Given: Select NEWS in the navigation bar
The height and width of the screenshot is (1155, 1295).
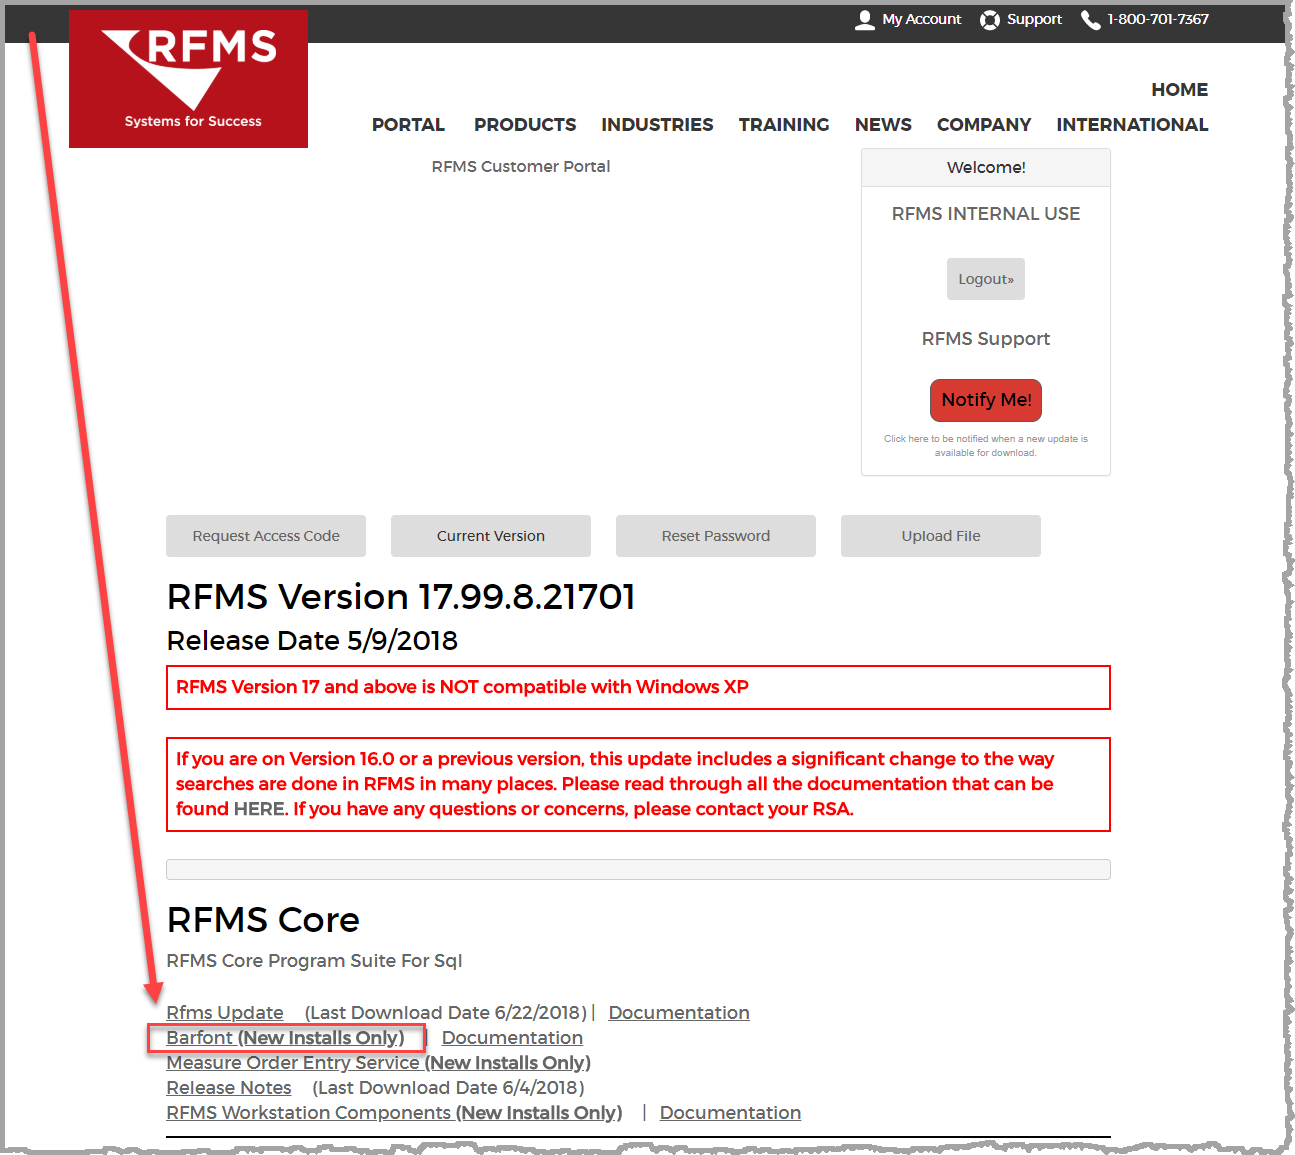Looking at the screenshot, I should [x=883, y=125].
